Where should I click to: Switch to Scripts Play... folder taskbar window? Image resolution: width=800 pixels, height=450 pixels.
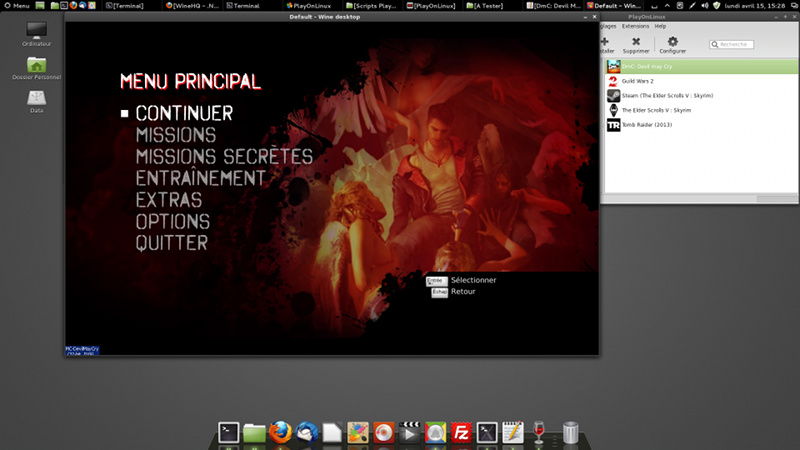coord(371,6)
